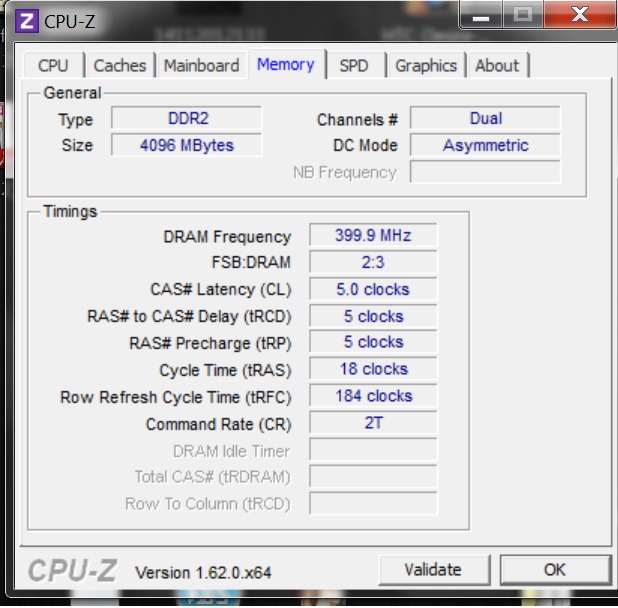The height and width of the screenshot is (608, 618).
Task: Open the About tab
Action: [x=497, y=65]
